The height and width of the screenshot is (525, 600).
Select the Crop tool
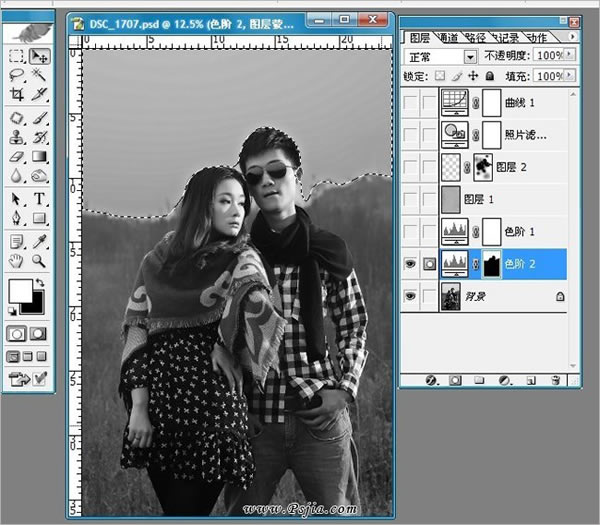click(16, 94)
